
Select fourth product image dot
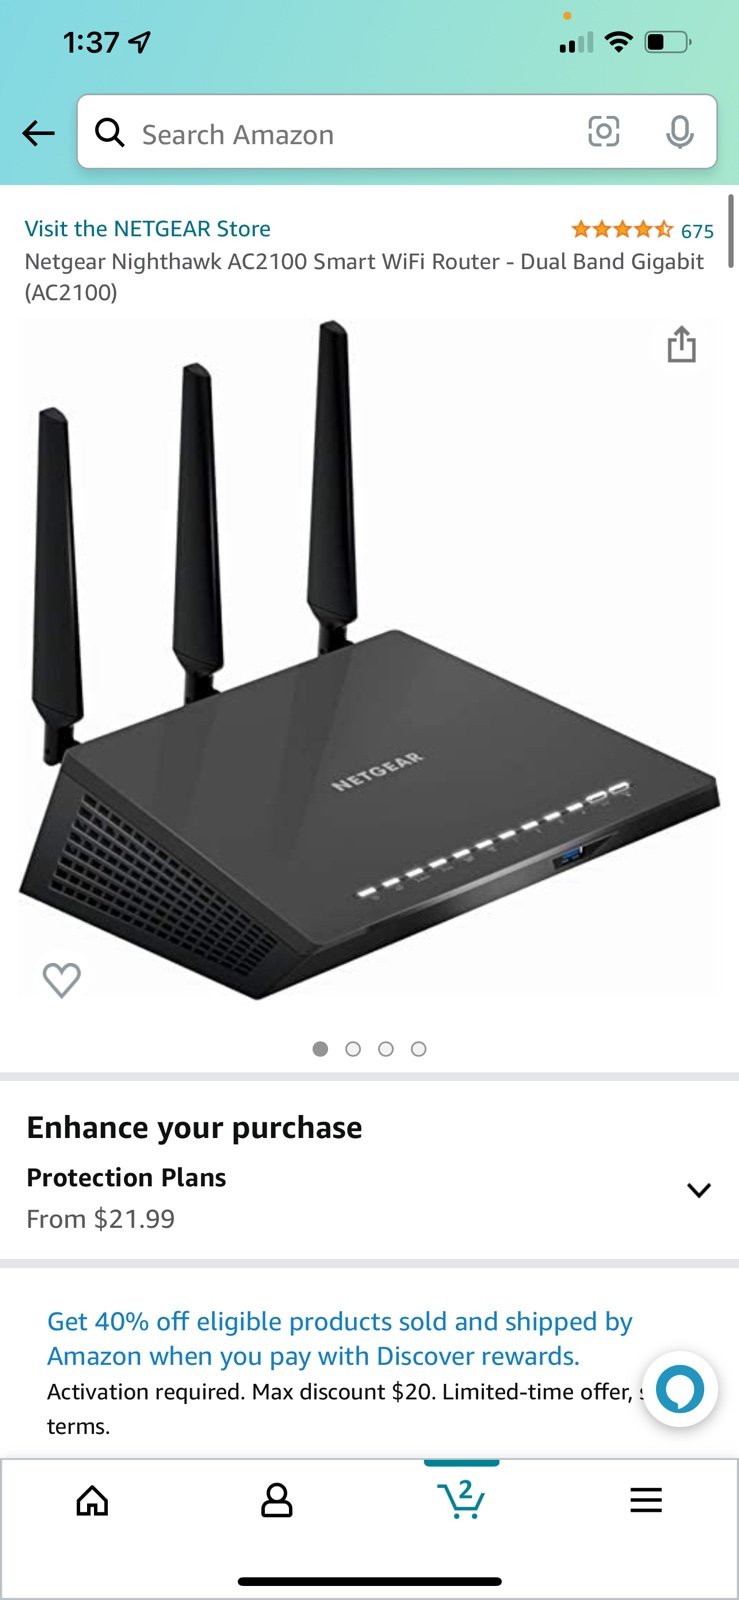click(419, 1049)
